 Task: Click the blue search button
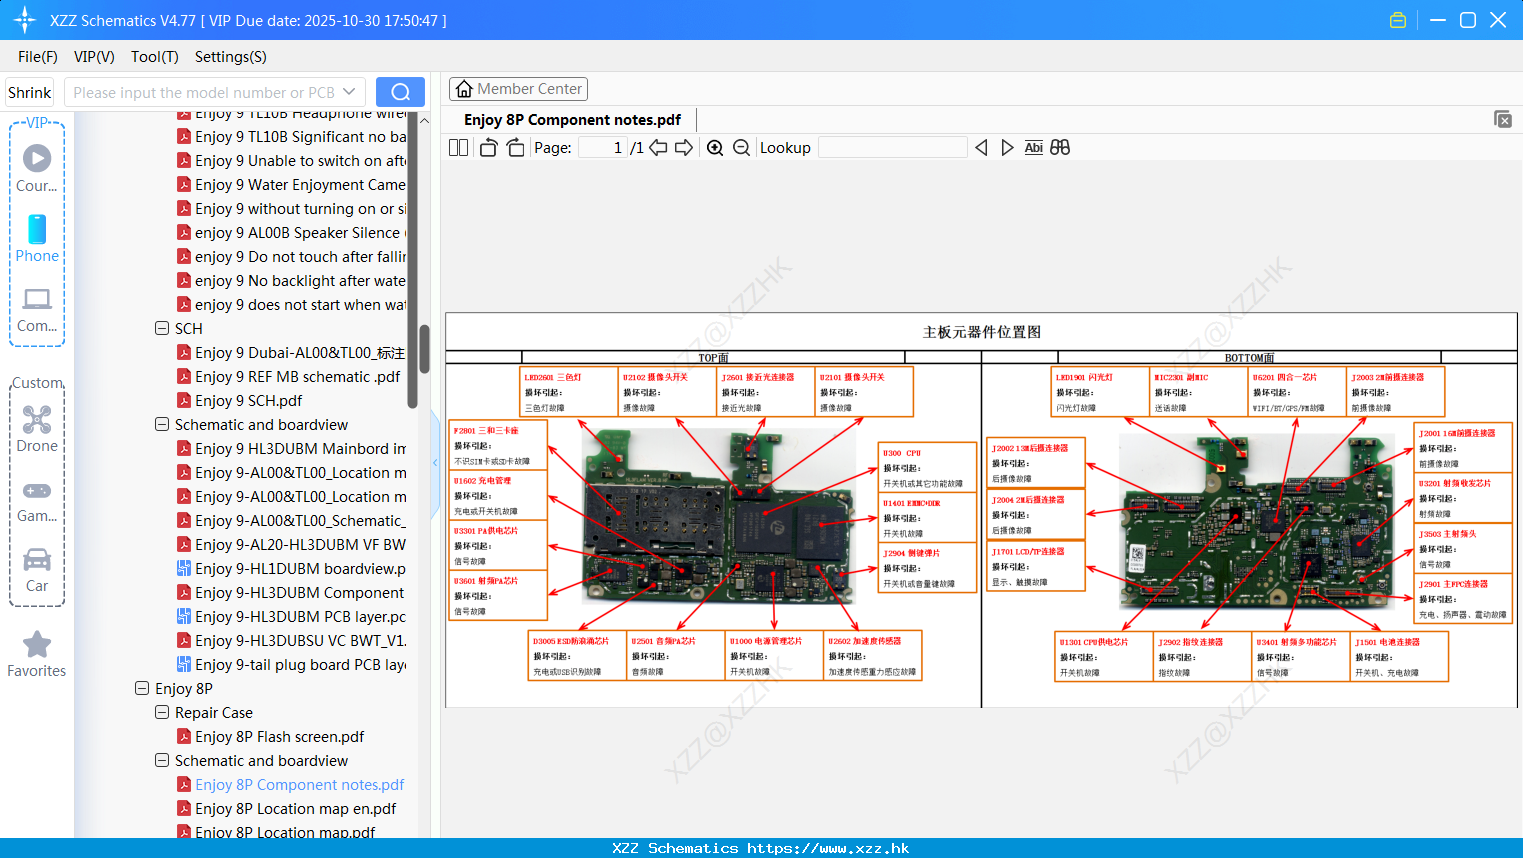(x=400, y=92)
